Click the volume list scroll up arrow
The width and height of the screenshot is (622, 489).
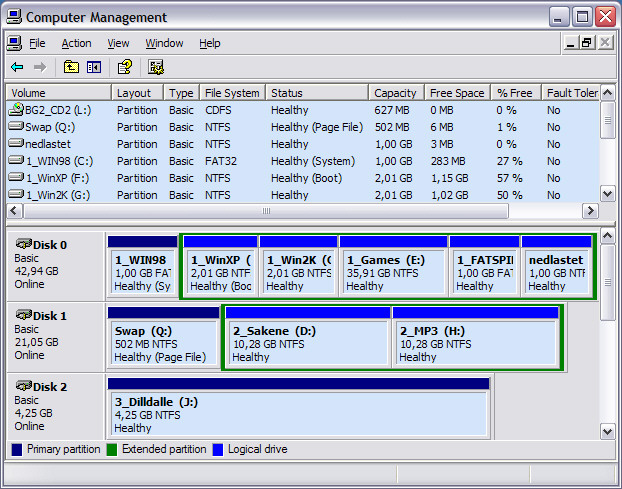(x=607, y=93)
